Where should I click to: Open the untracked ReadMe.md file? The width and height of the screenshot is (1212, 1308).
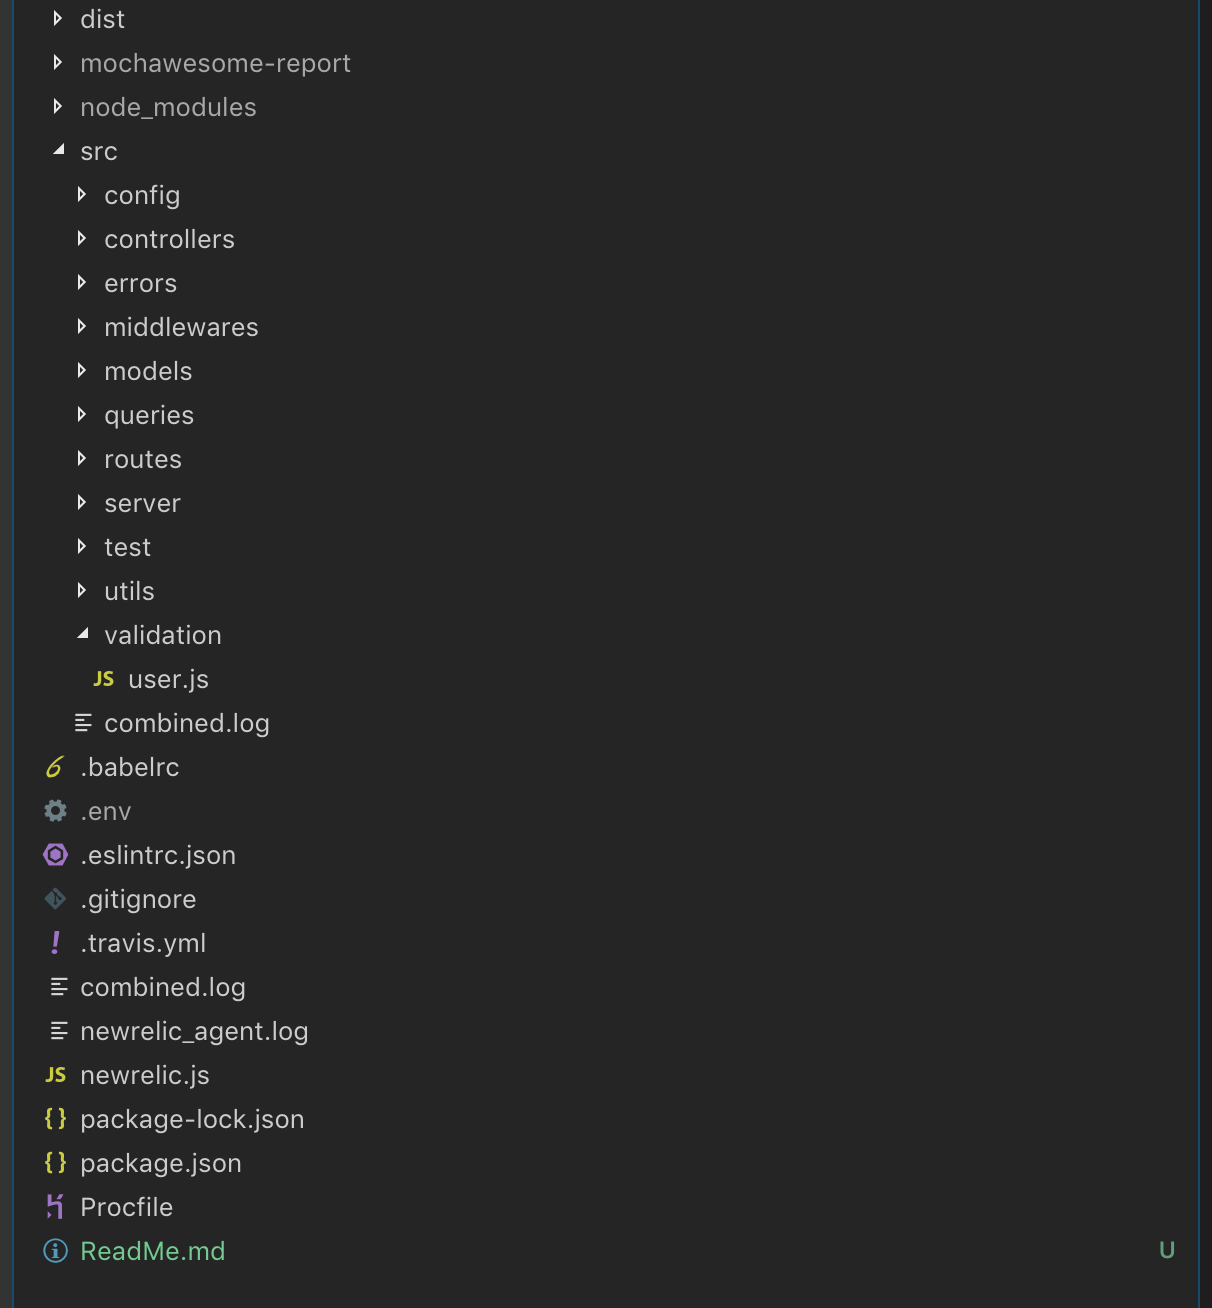153,1251
